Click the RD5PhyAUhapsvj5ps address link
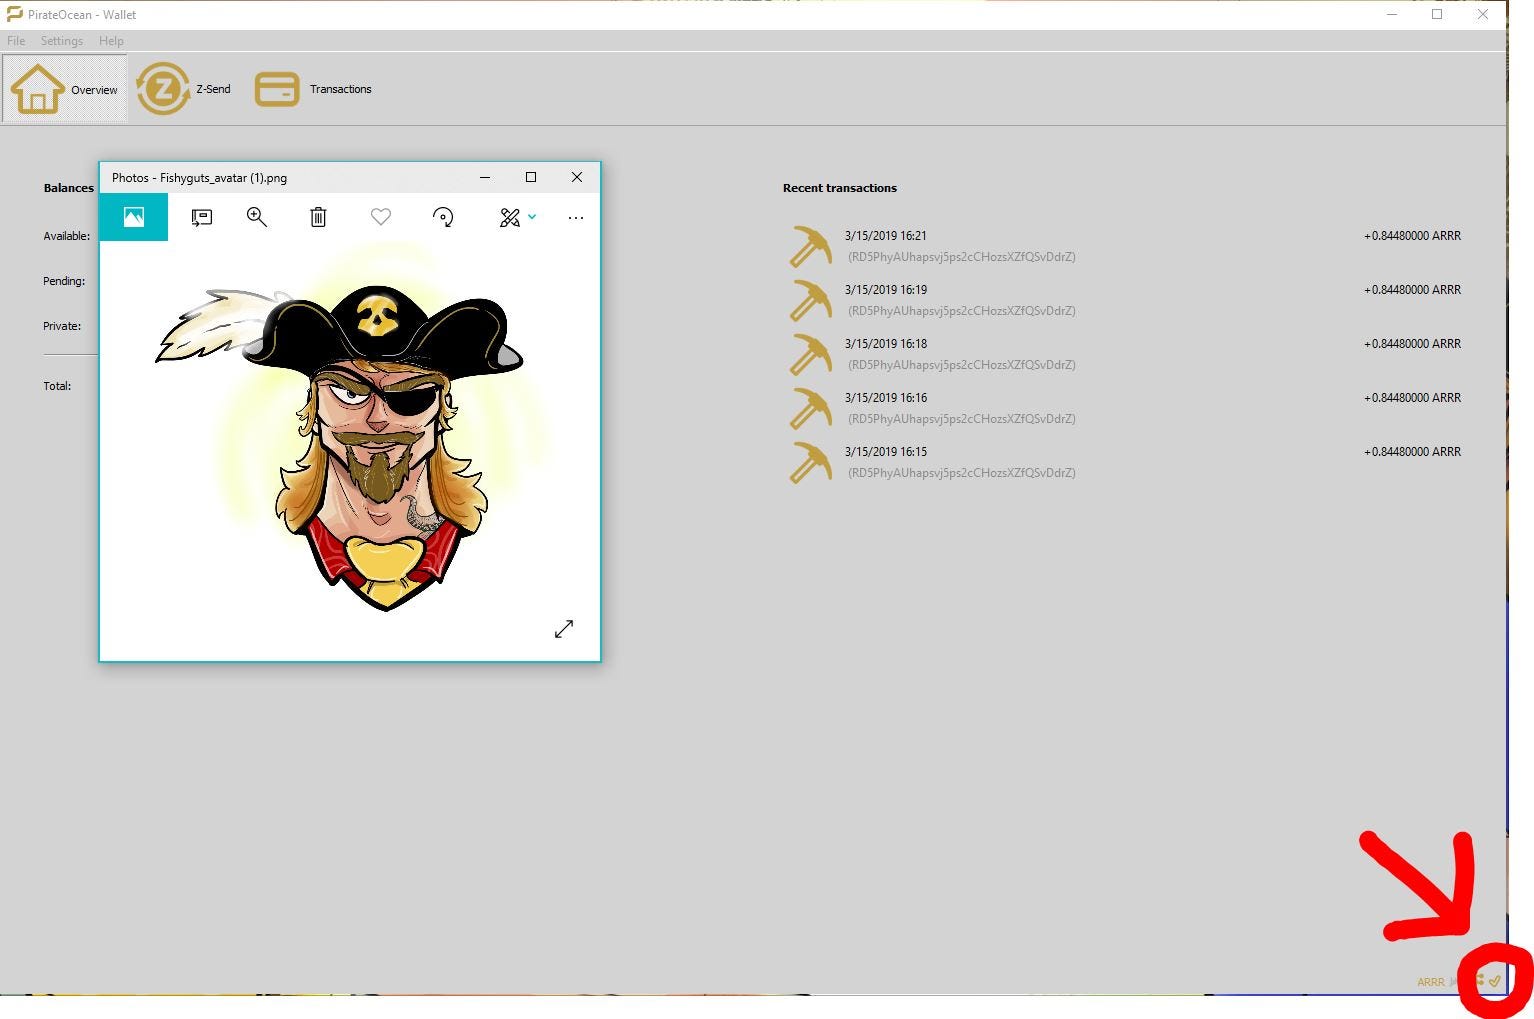The height and width of the screenshot is (1019, 1534). (x=961, y=256)
